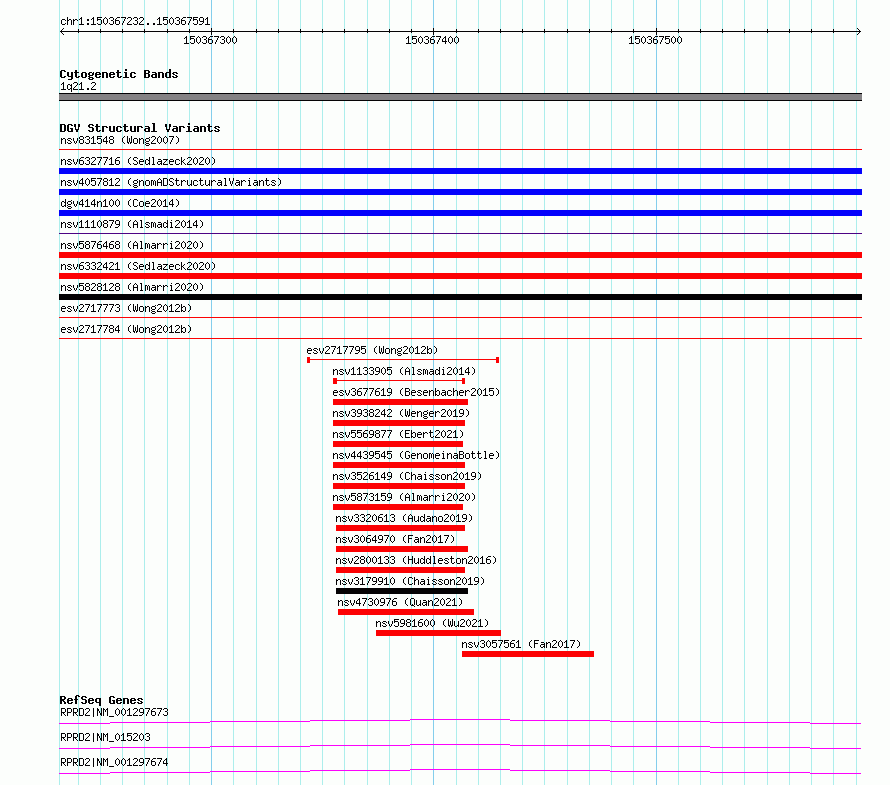
Task: Open variant esv2717795 (Wong2012b)
Action: (372, 350)
